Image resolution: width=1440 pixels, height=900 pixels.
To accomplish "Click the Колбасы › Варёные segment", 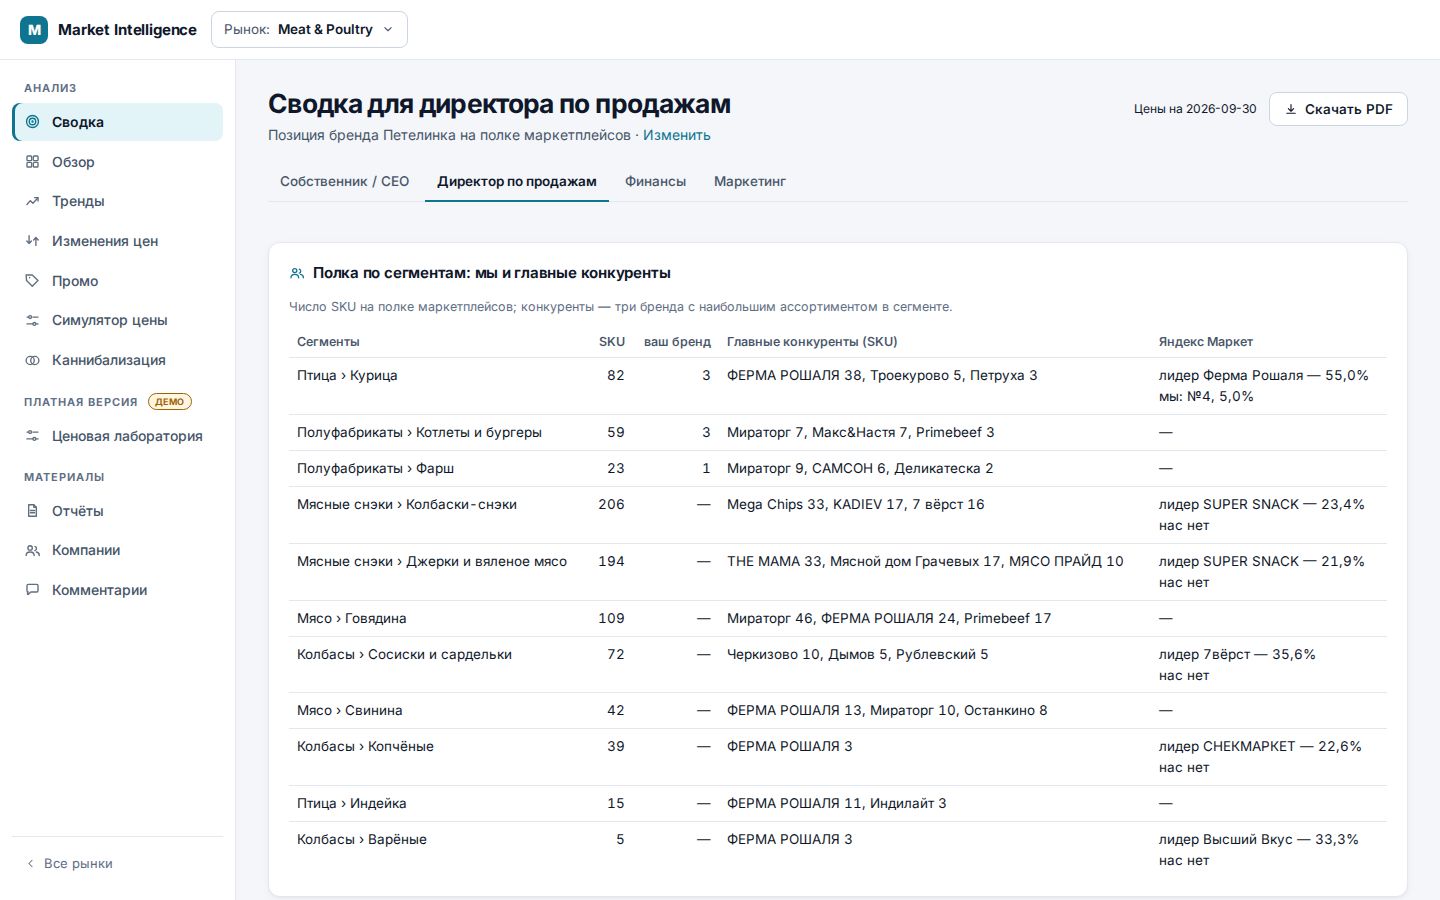I will [x=362, y=839].
